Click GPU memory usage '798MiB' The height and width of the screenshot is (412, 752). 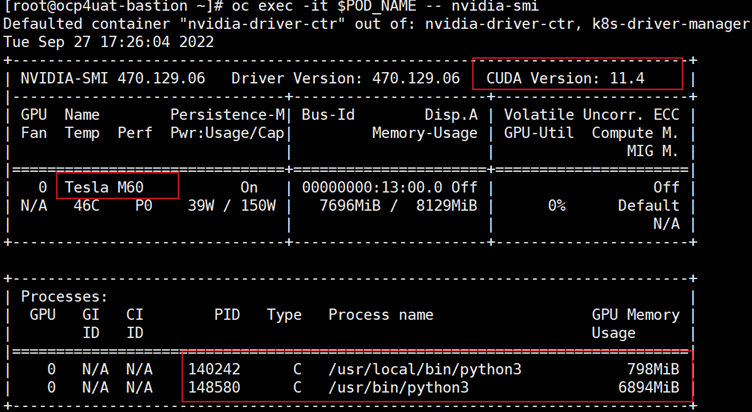pyautogui.click(x=653, y=369)
